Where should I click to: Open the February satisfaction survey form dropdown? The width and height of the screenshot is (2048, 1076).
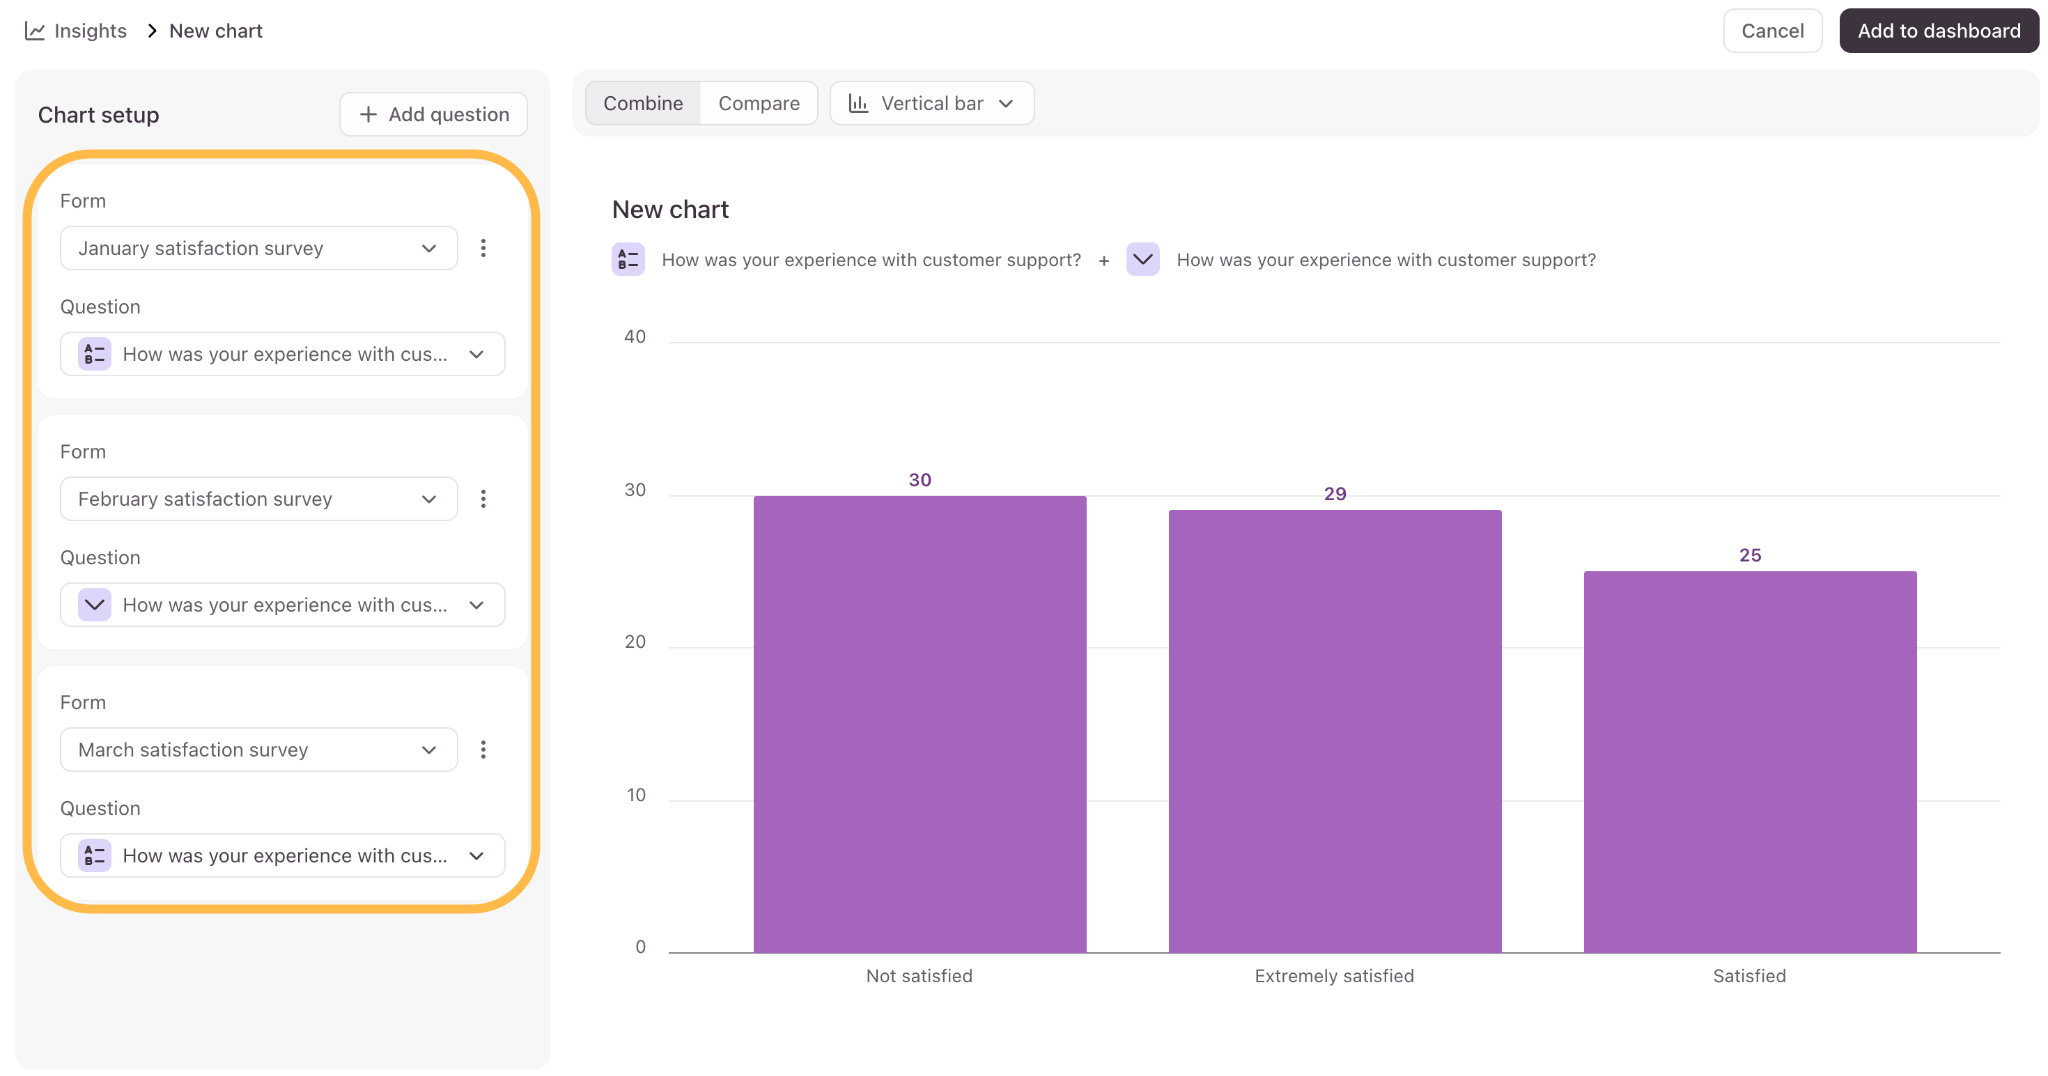tap(259, 499)
